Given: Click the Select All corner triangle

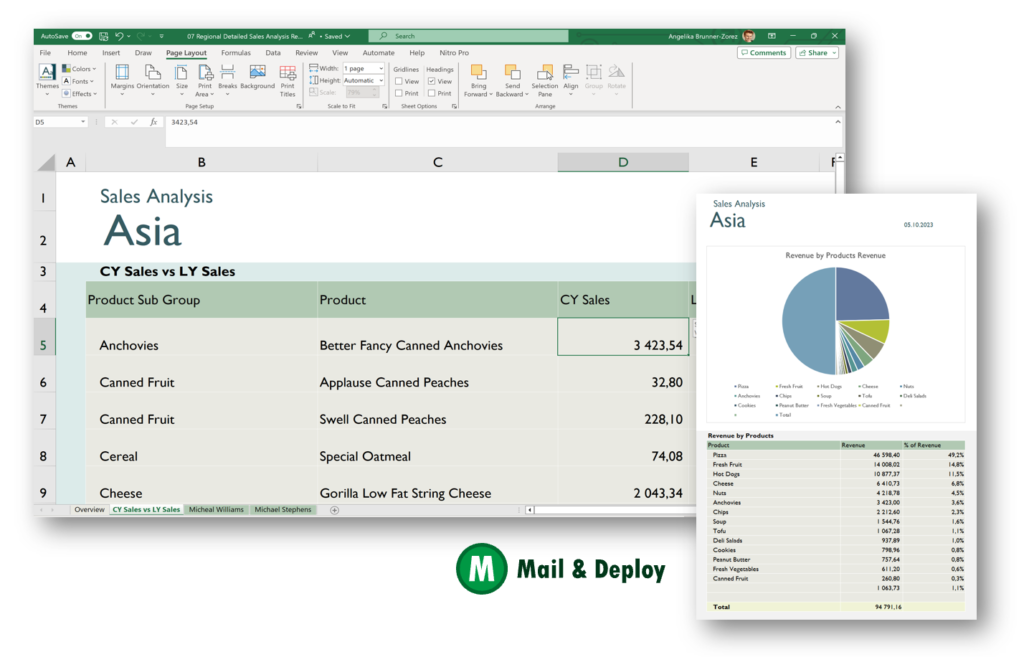Looking at the screenshot, I should point(46,162).
